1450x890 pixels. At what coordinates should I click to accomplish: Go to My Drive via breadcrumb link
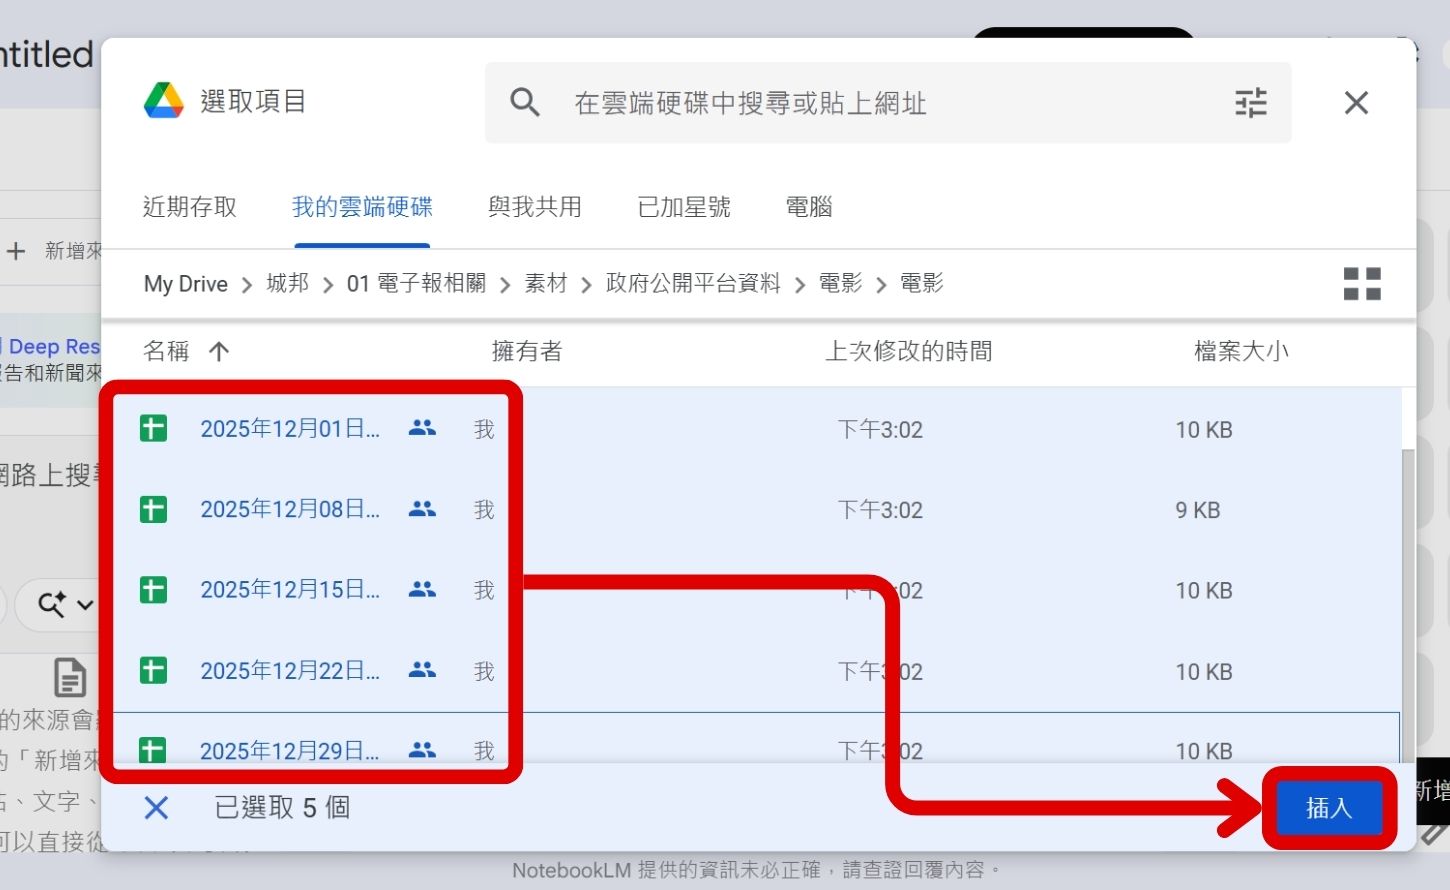click(x=185, y=283)
